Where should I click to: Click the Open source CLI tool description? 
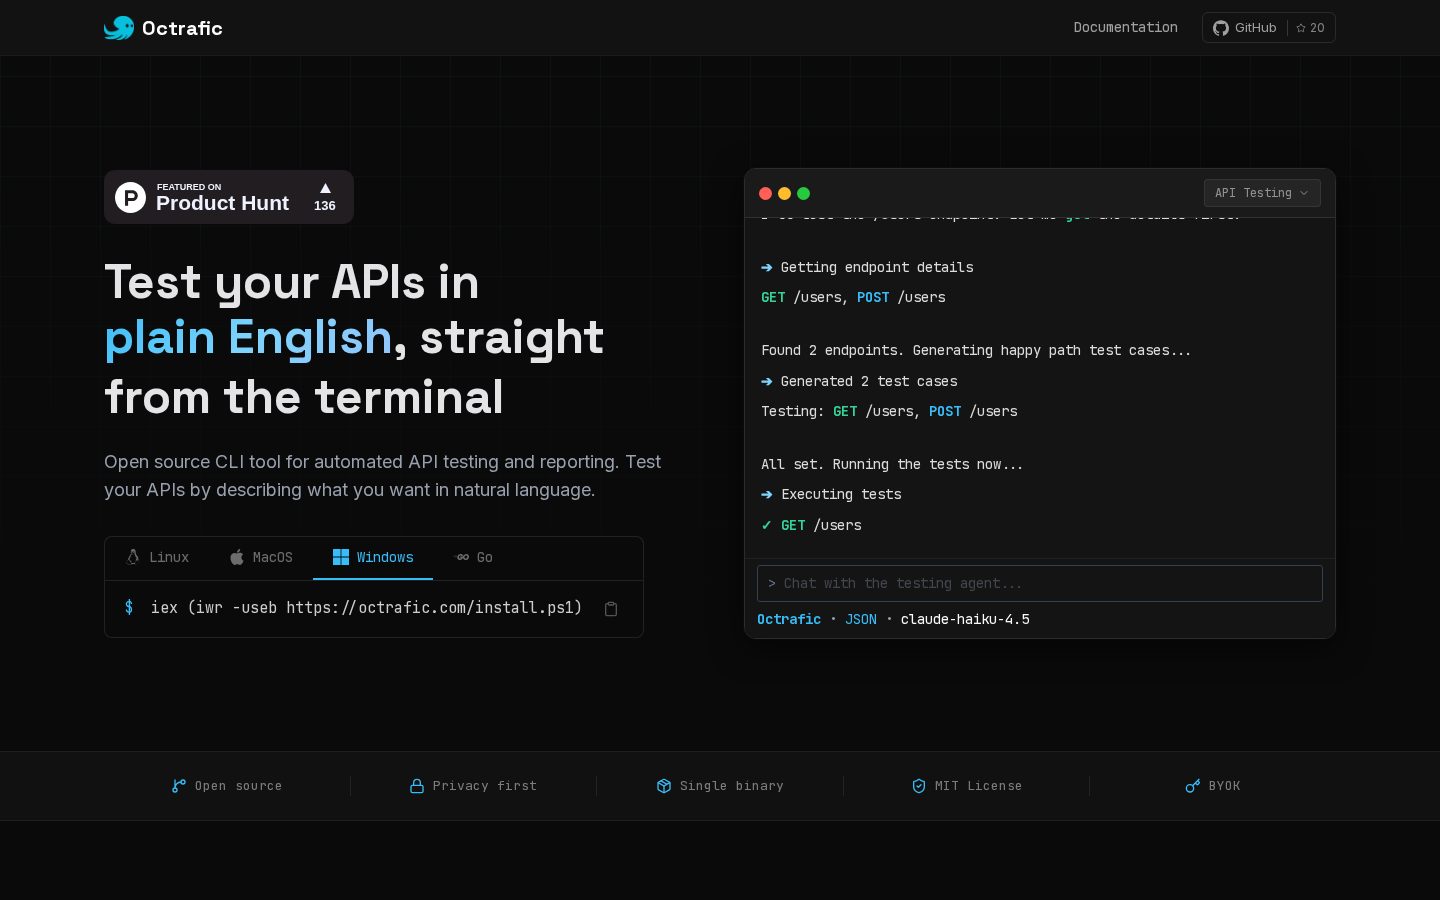[x=383, y=476]
